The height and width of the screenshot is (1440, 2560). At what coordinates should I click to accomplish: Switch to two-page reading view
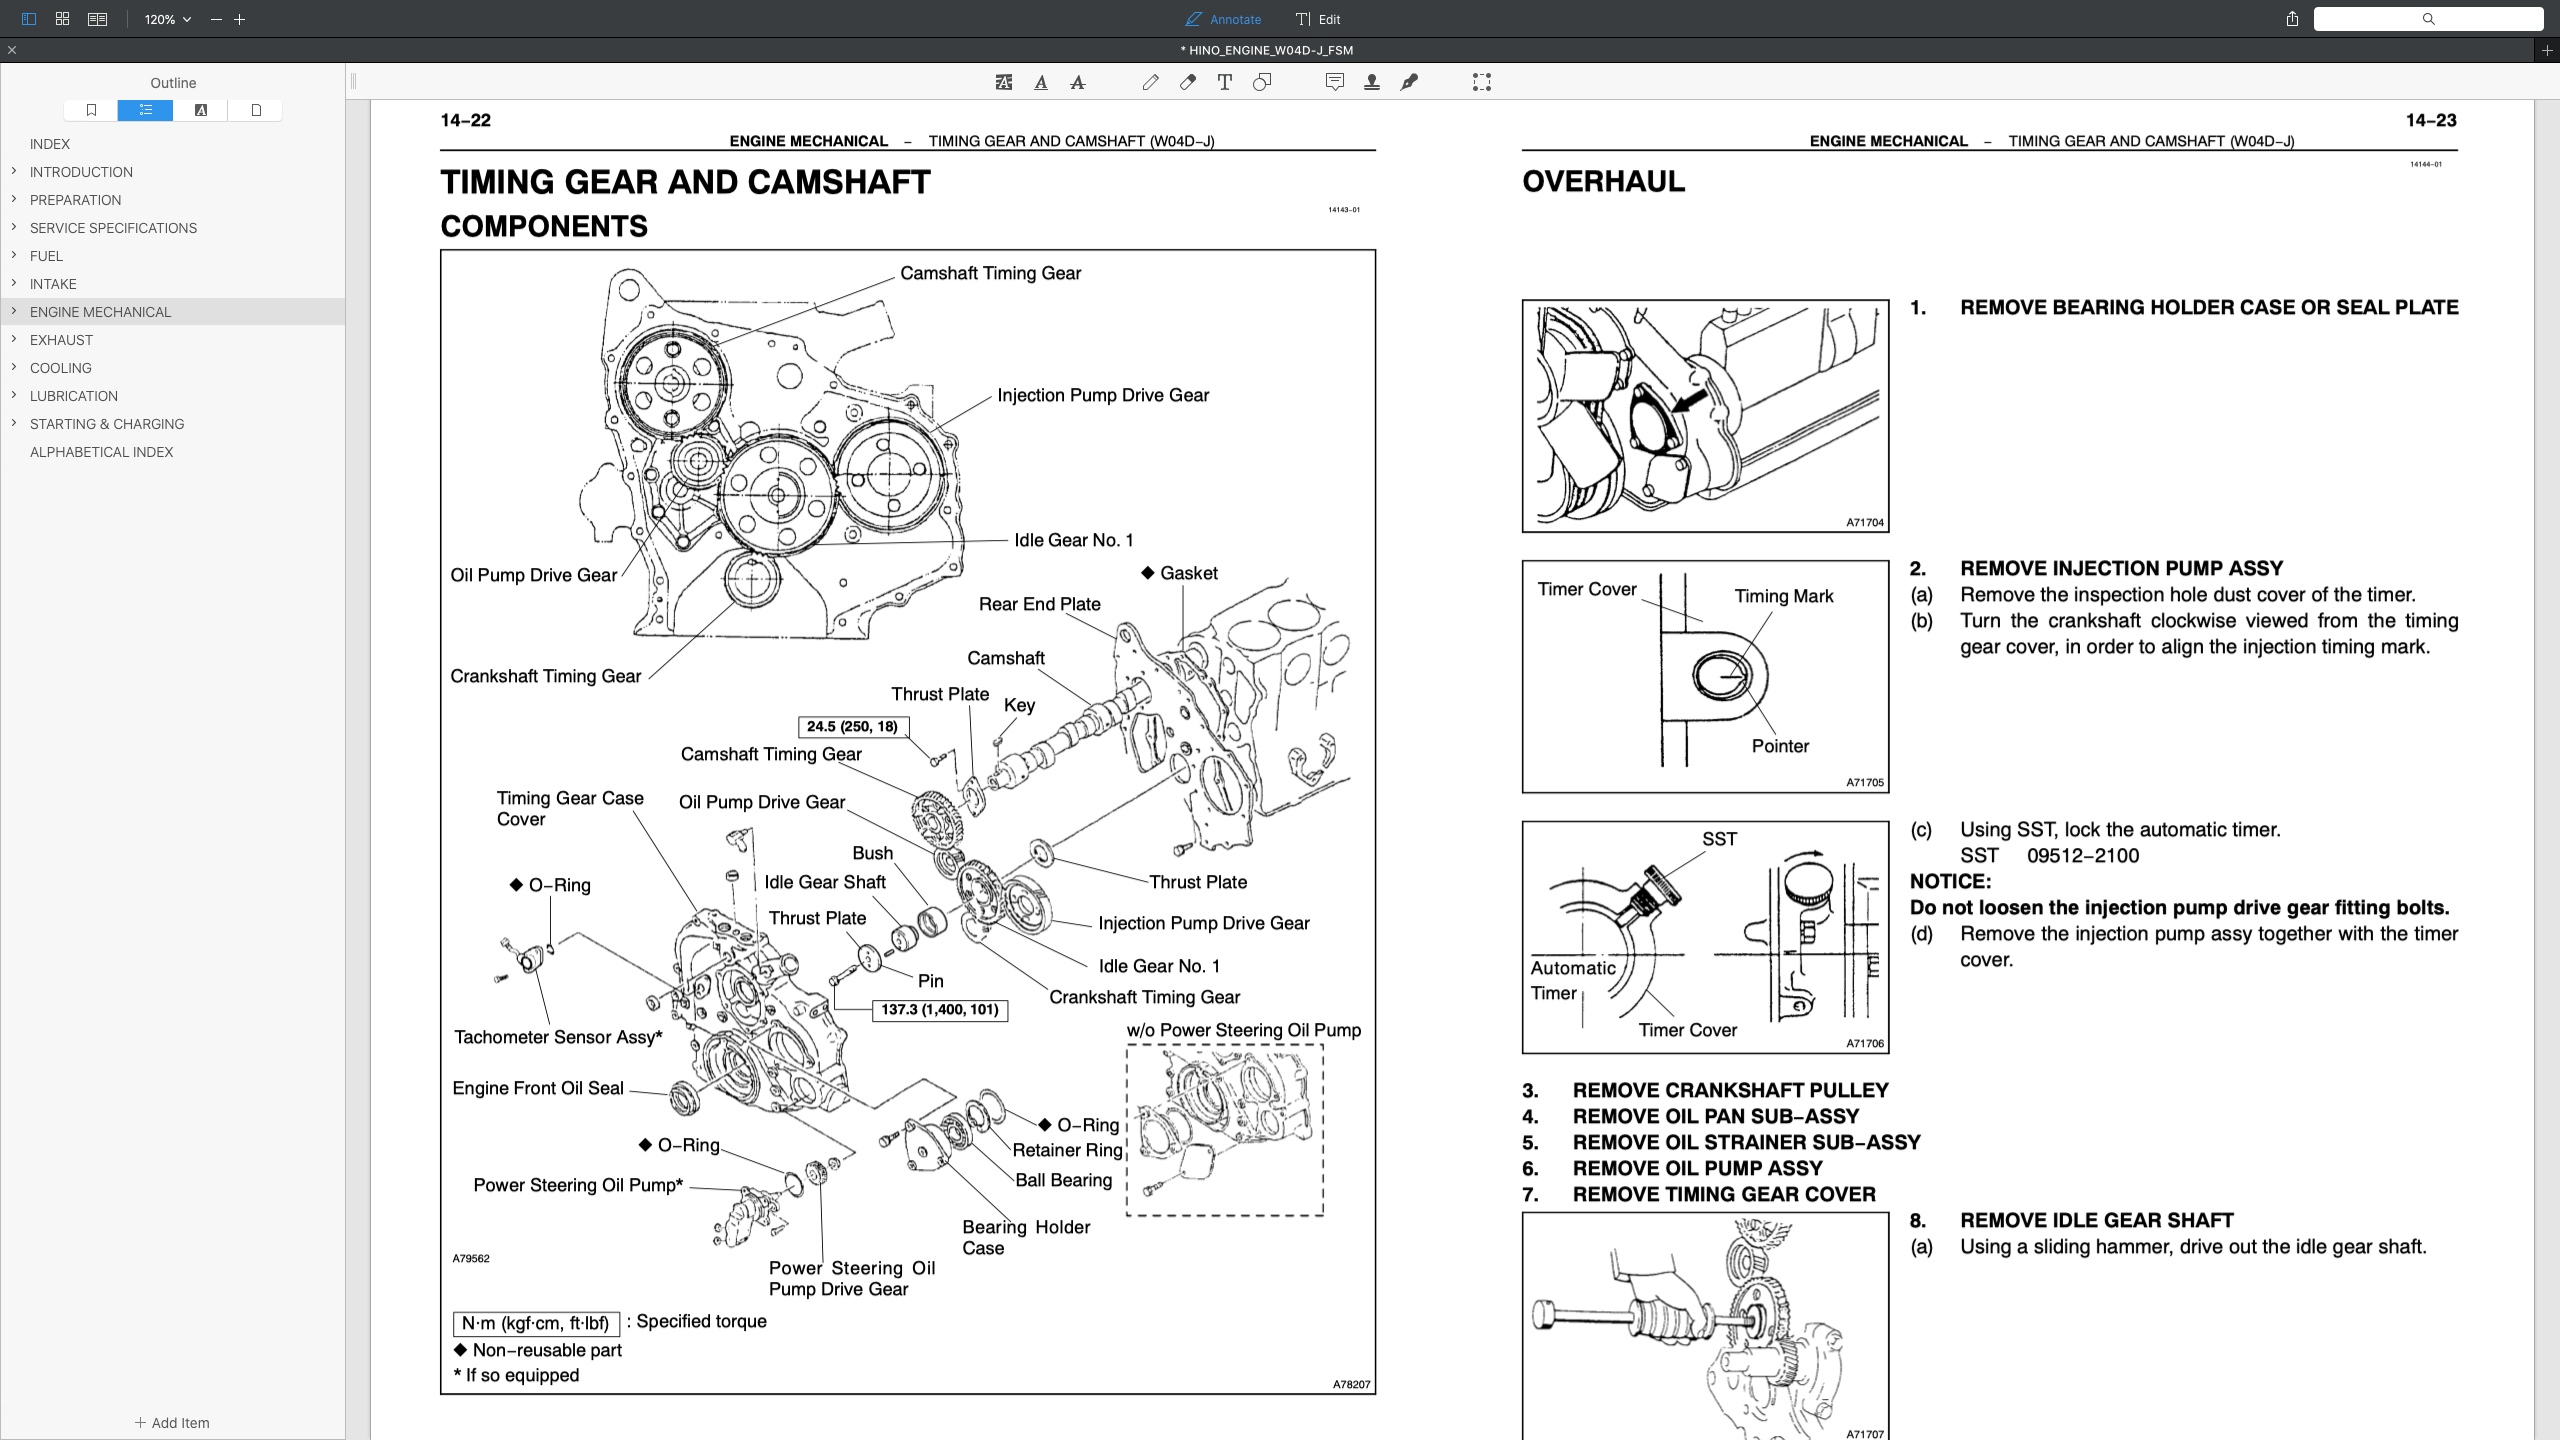[x=97, y=19]
